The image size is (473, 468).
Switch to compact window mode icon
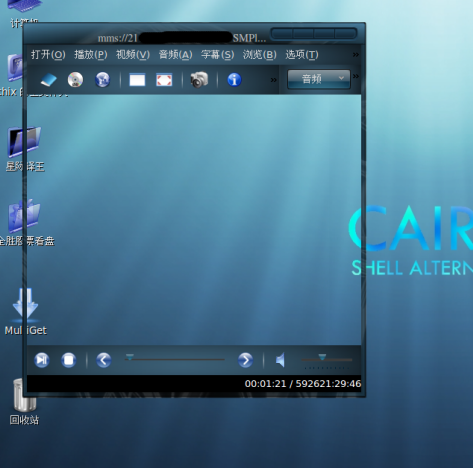[137, 80]
